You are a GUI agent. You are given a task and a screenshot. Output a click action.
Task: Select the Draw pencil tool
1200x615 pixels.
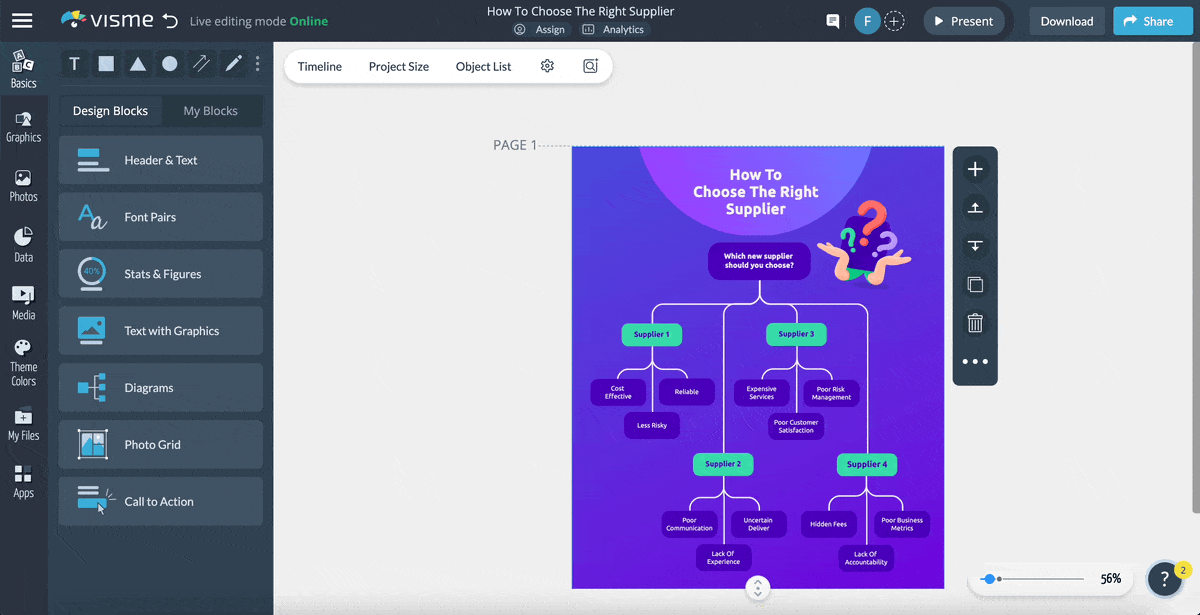(233, 63)
